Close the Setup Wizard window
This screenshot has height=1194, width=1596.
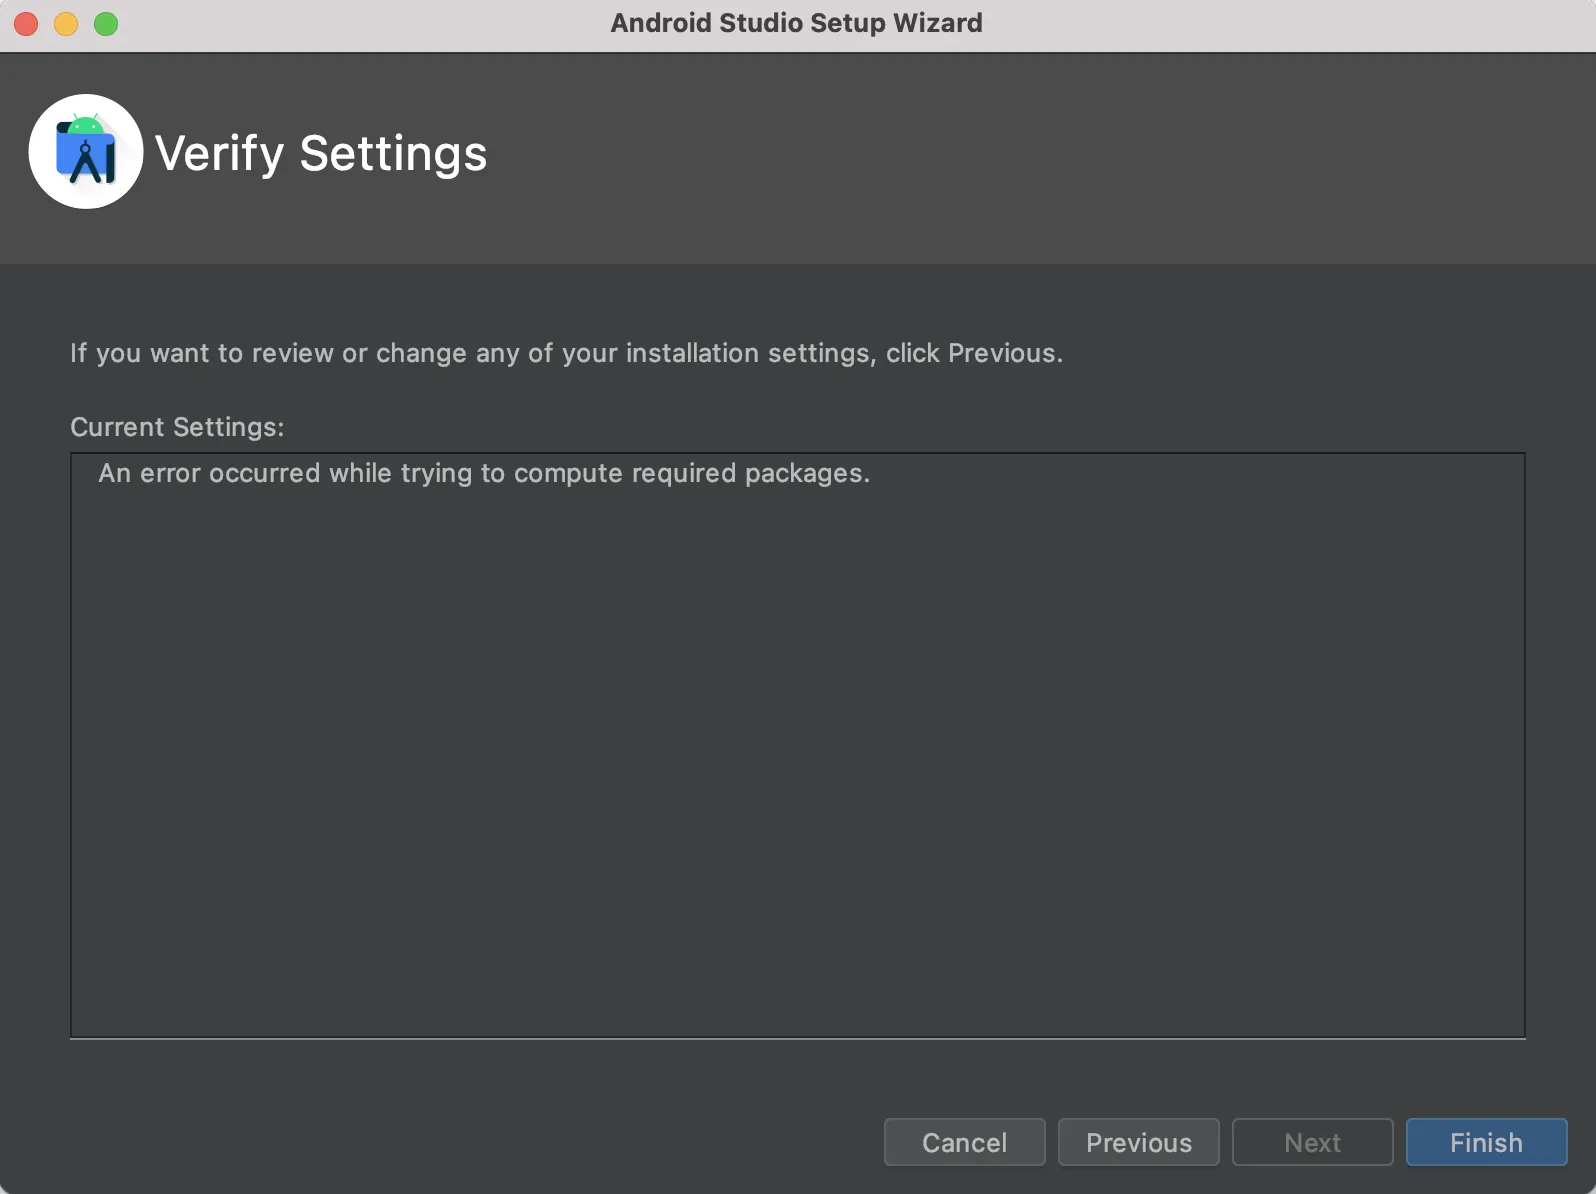[x=26, y=23]
